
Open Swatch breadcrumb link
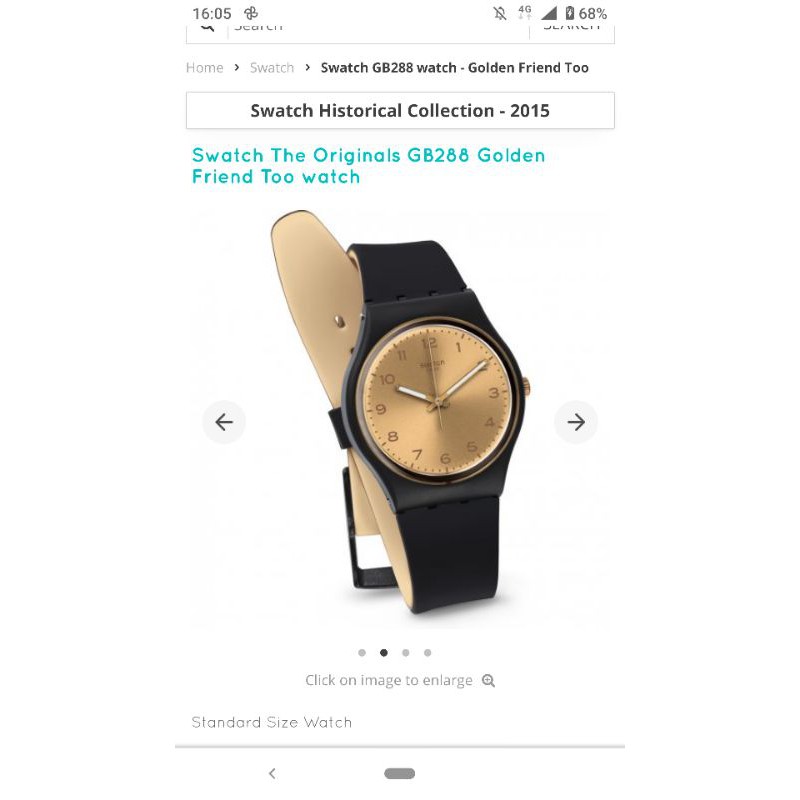pyautogui.click(x=272, y=68)
